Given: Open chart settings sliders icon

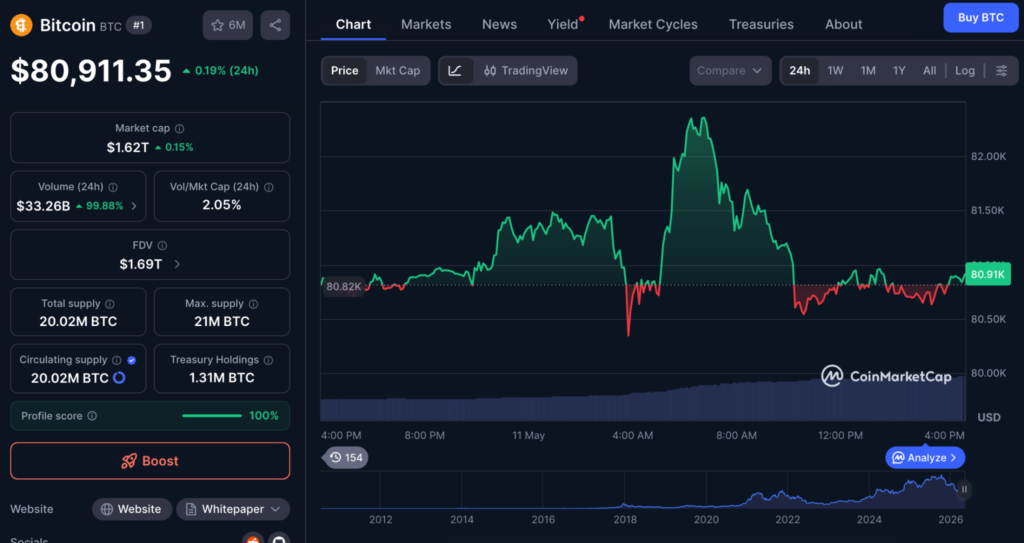Looking at the screenshot, I should (x=1001, y=71).
